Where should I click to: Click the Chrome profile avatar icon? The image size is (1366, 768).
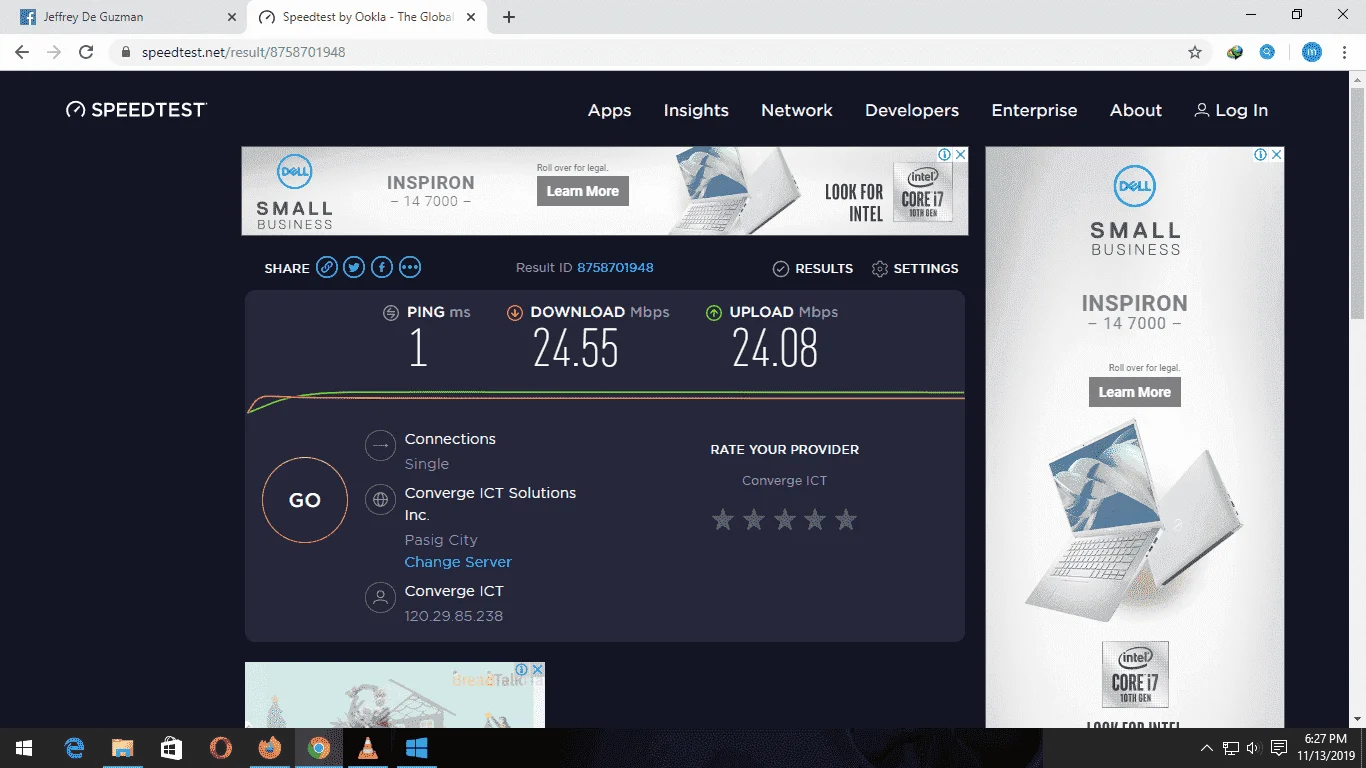click(x=1312, y=52)
